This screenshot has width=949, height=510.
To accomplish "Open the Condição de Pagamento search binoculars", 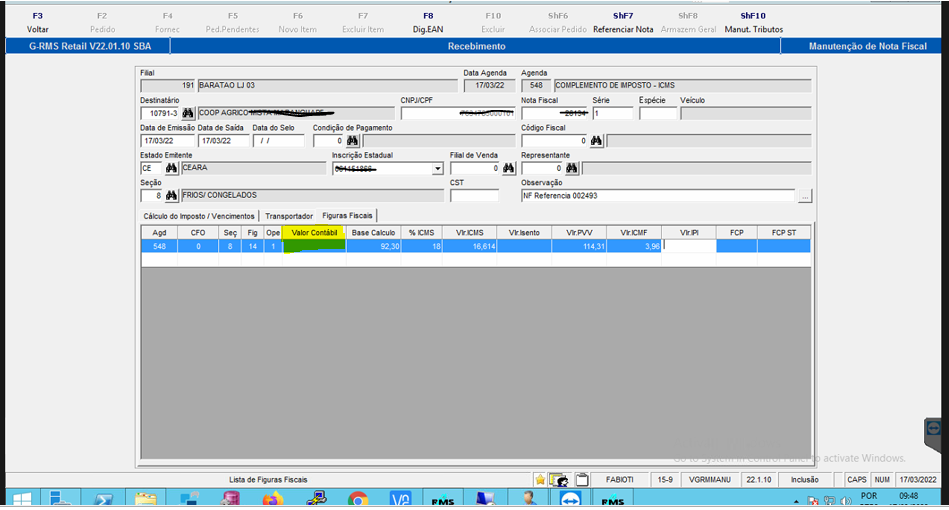I will [x=352, y=141].
